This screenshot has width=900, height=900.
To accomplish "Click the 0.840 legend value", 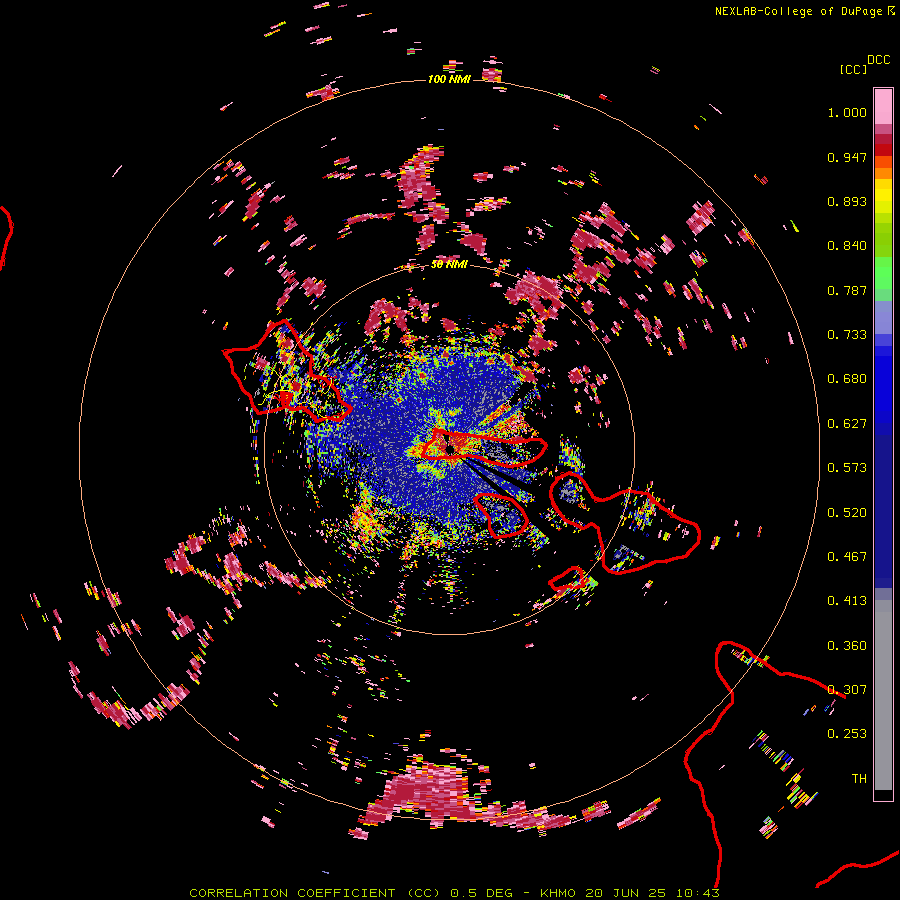I will click(x=847, y=246).
